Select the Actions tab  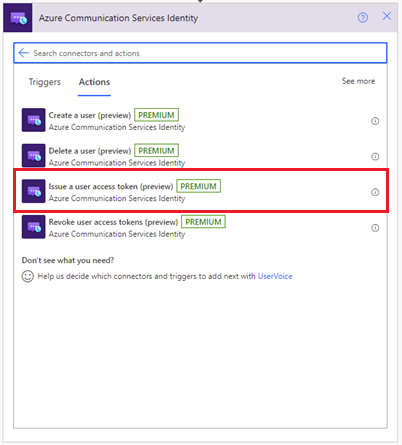(94, 82)
